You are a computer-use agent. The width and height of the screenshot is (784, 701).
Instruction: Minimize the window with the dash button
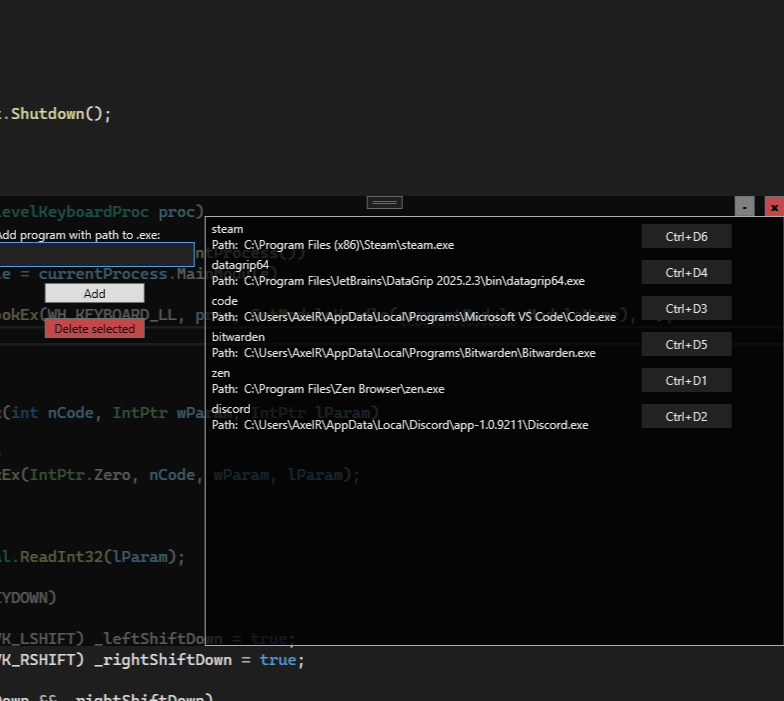click(x=744, y=207)
